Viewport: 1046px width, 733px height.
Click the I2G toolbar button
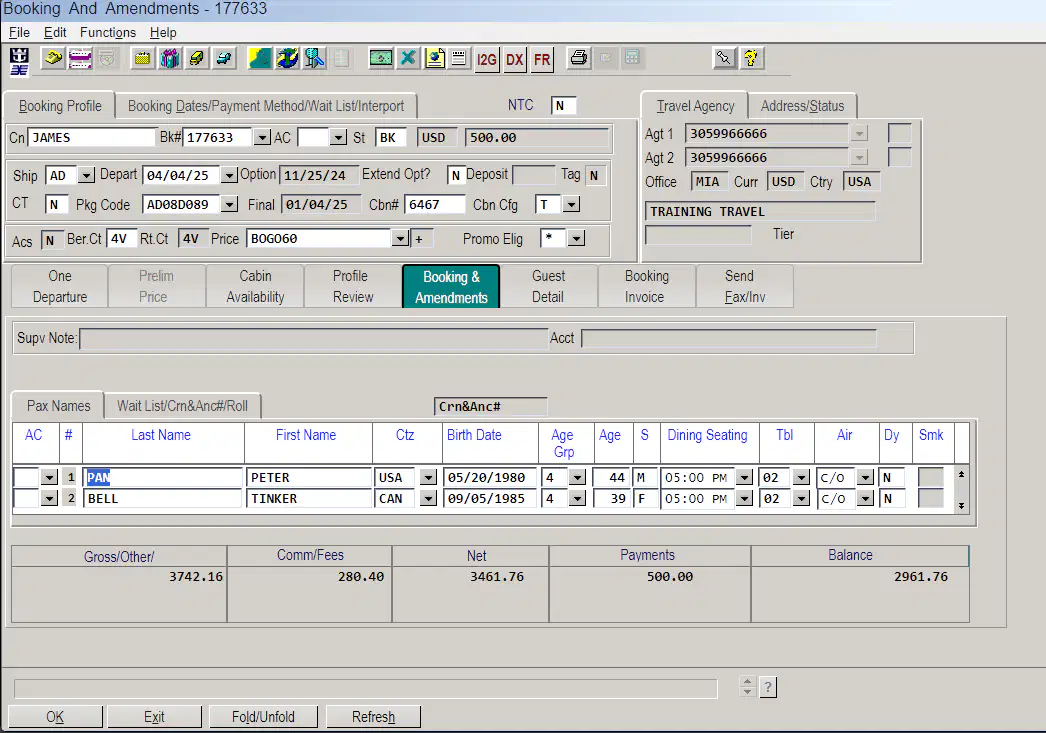pyautogui.click(x=486, y=60)
